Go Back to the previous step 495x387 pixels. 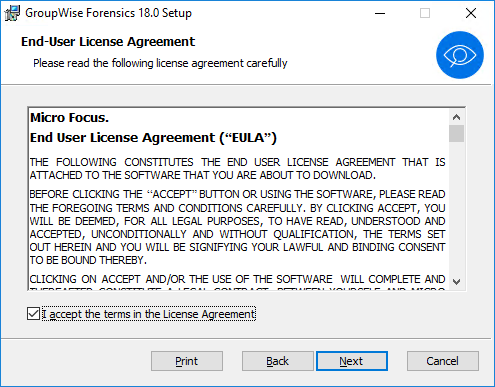tap(278, 361)
